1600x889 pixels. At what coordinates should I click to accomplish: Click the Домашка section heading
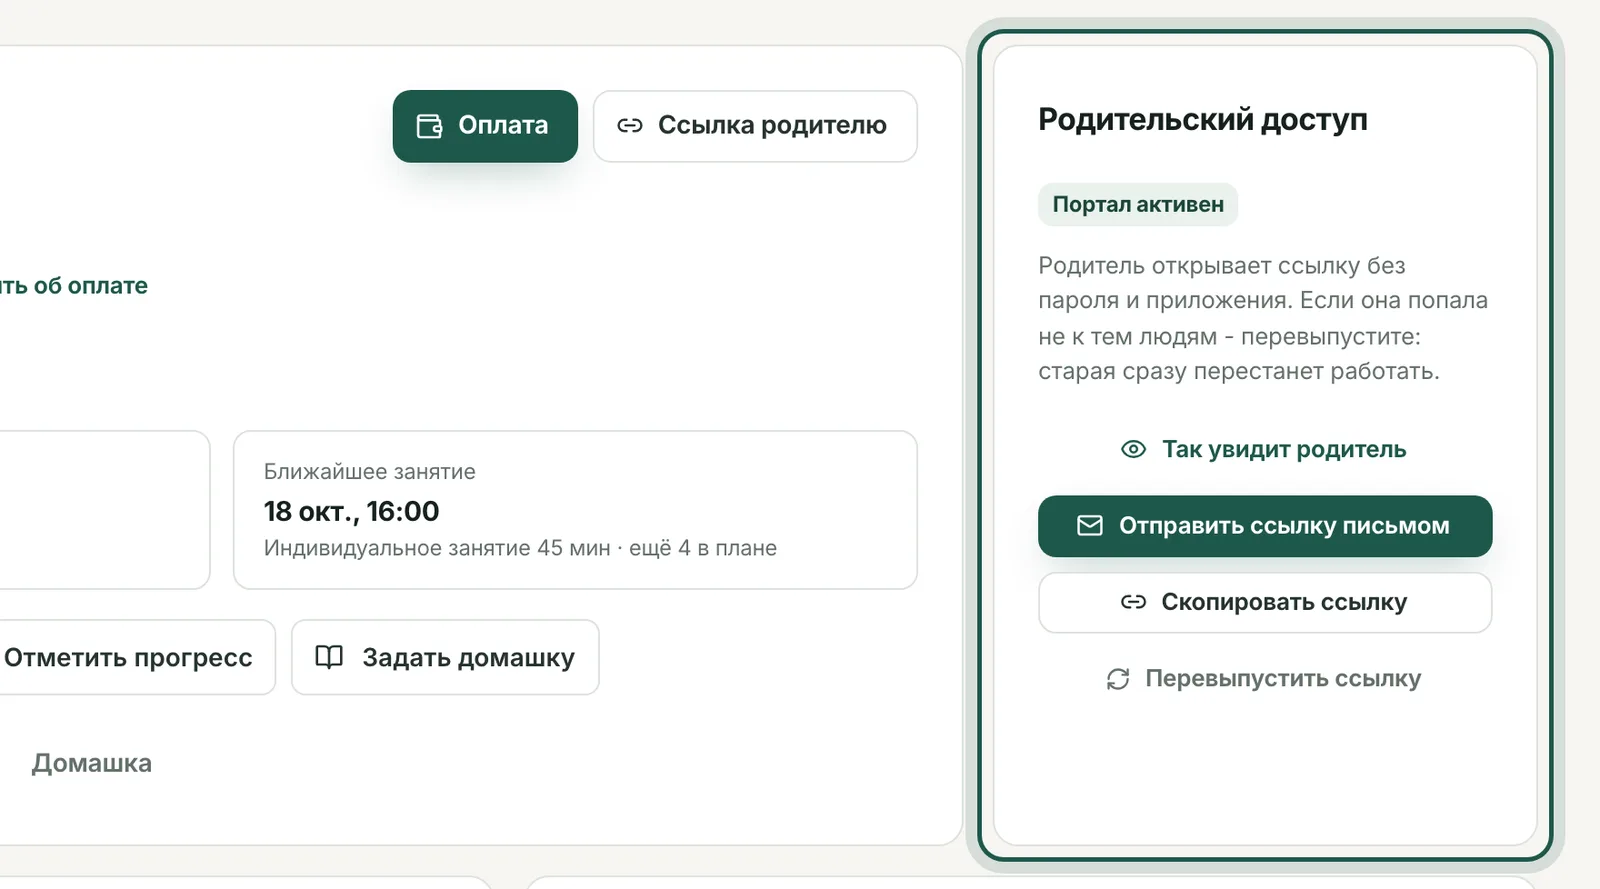[92, 763]
